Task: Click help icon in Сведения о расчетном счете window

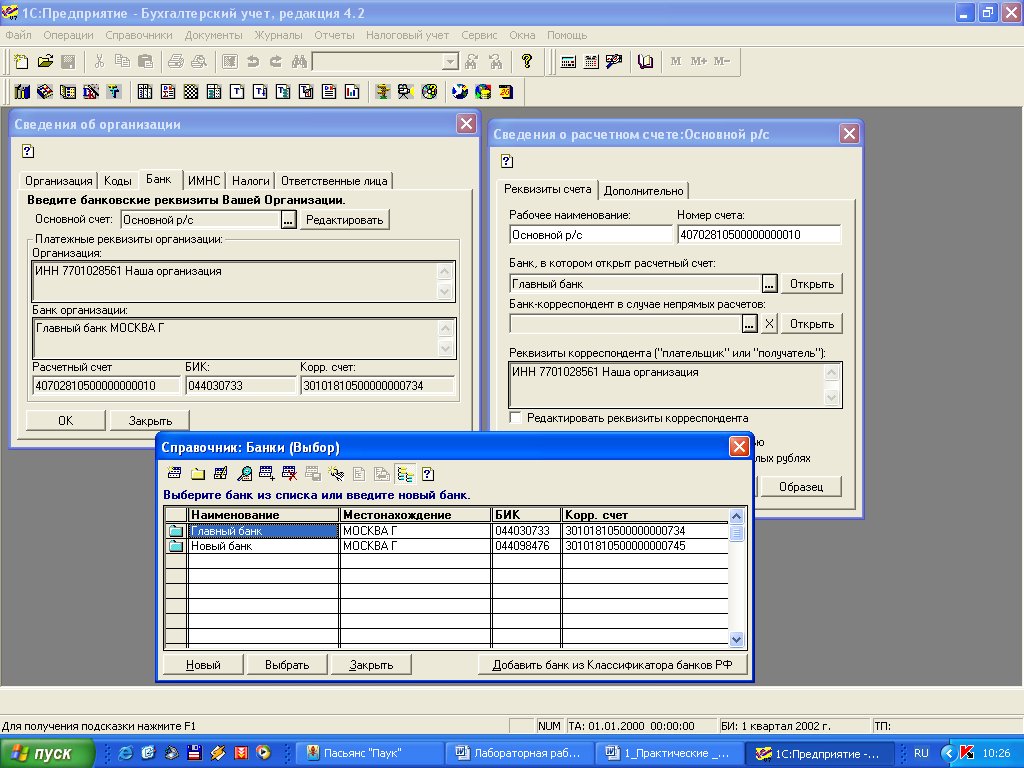Action: pos(507,161)
